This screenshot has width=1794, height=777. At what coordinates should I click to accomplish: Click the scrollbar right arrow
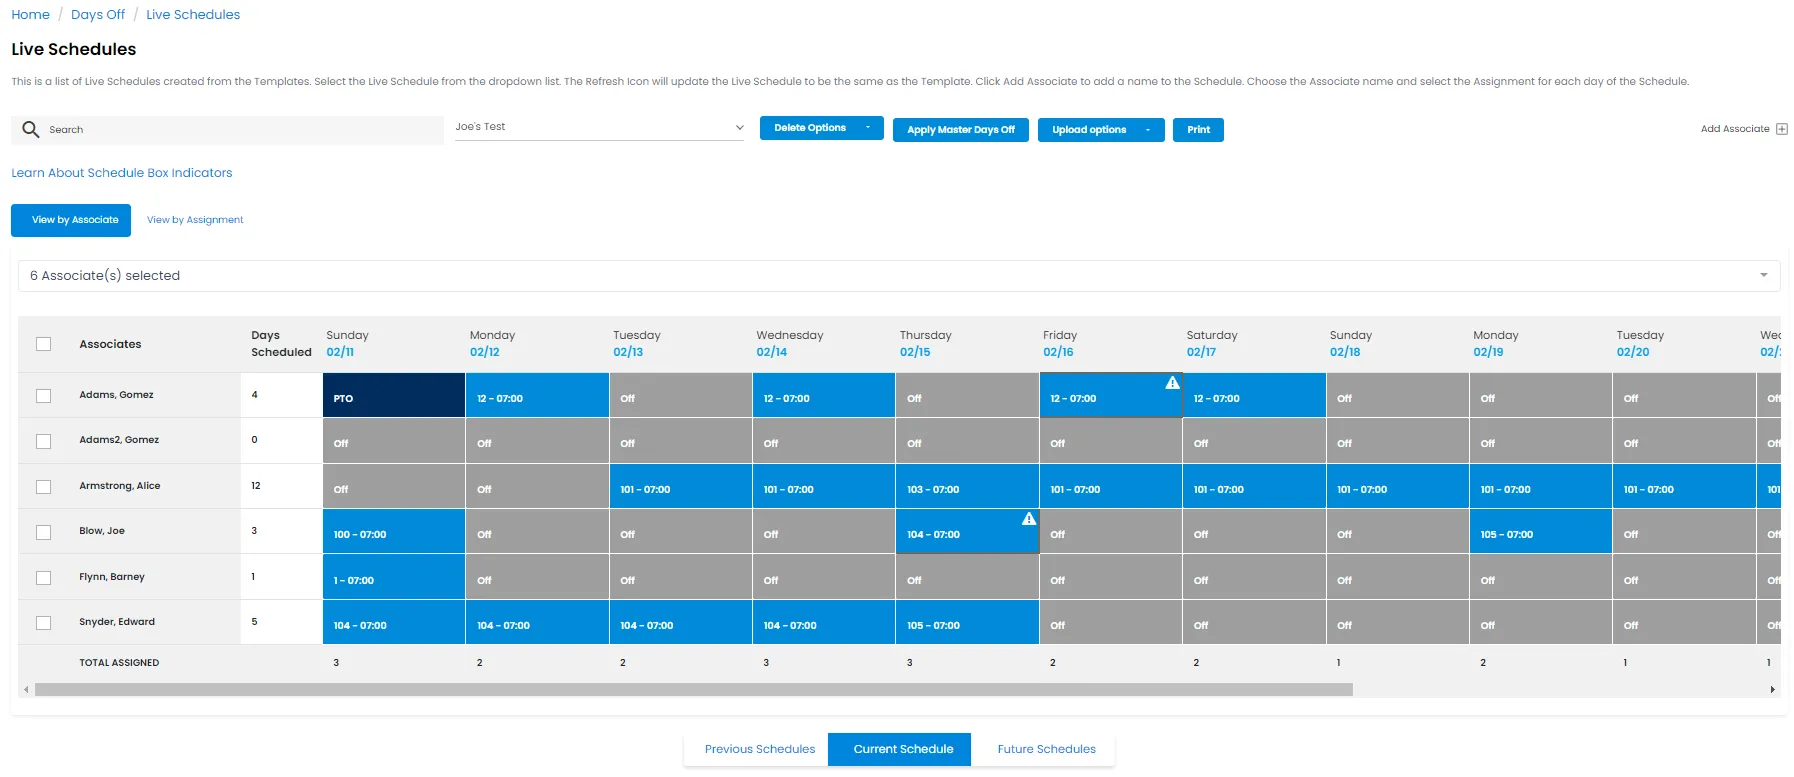point(1773,690)
